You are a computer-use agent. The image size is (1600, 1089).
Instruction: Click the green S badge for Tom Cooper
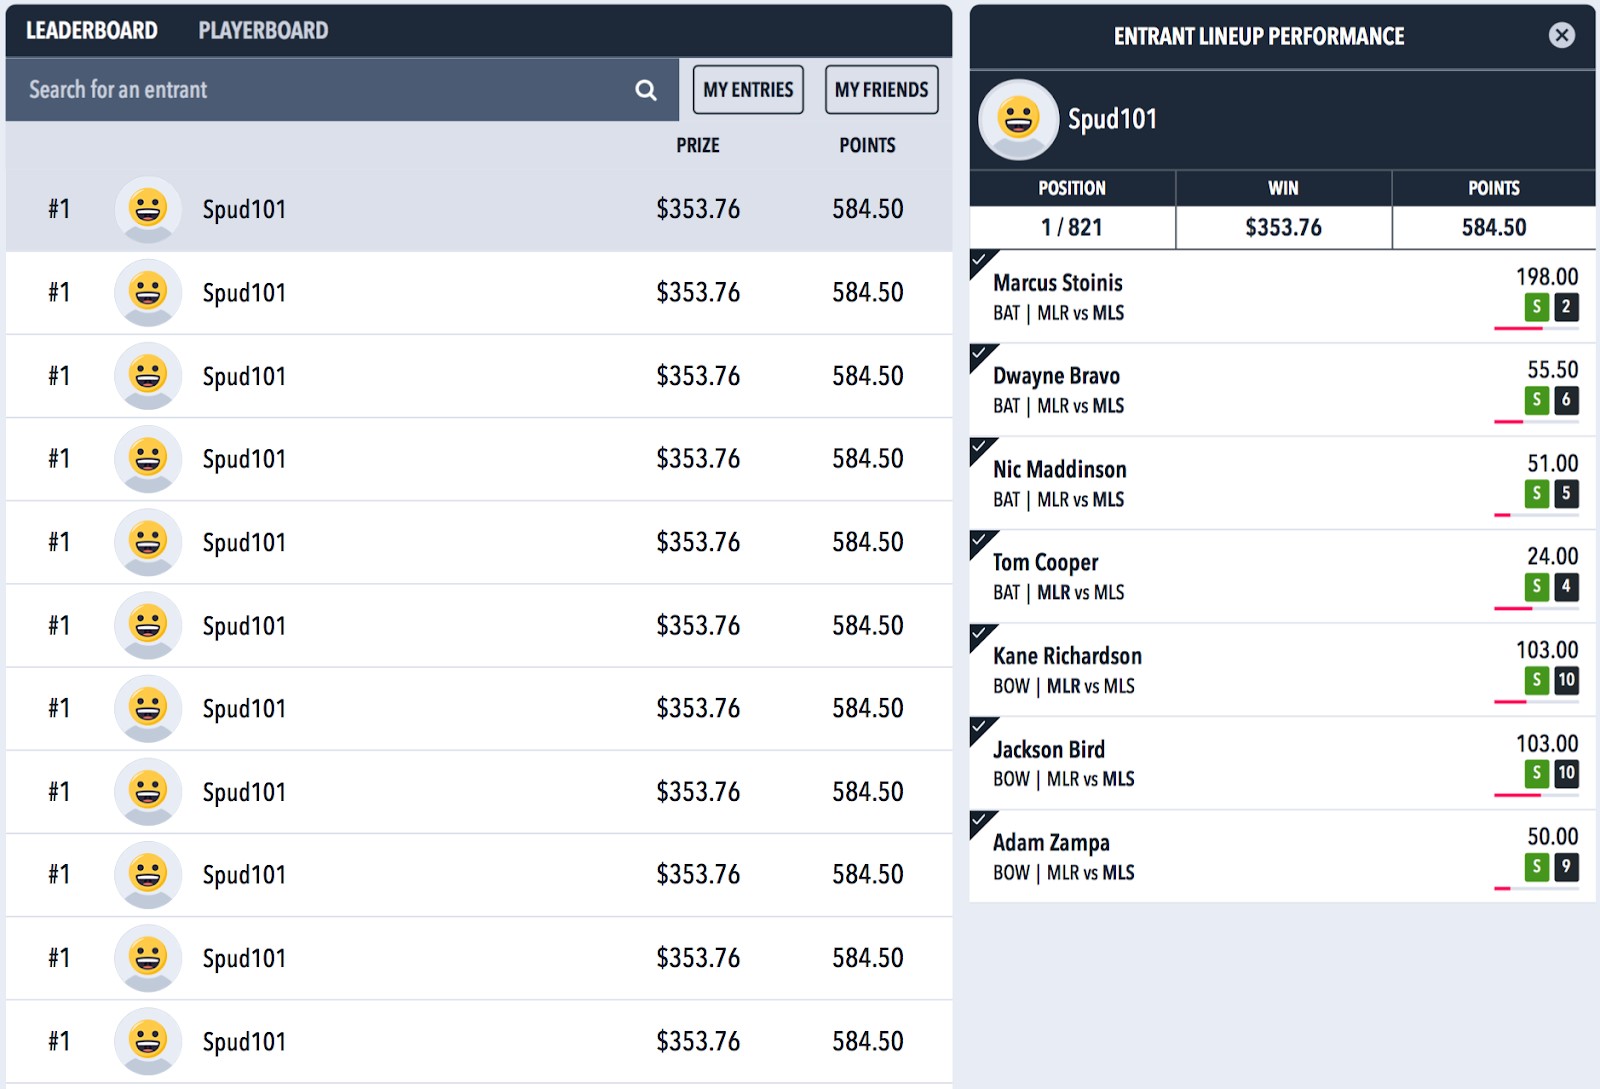1537,586
